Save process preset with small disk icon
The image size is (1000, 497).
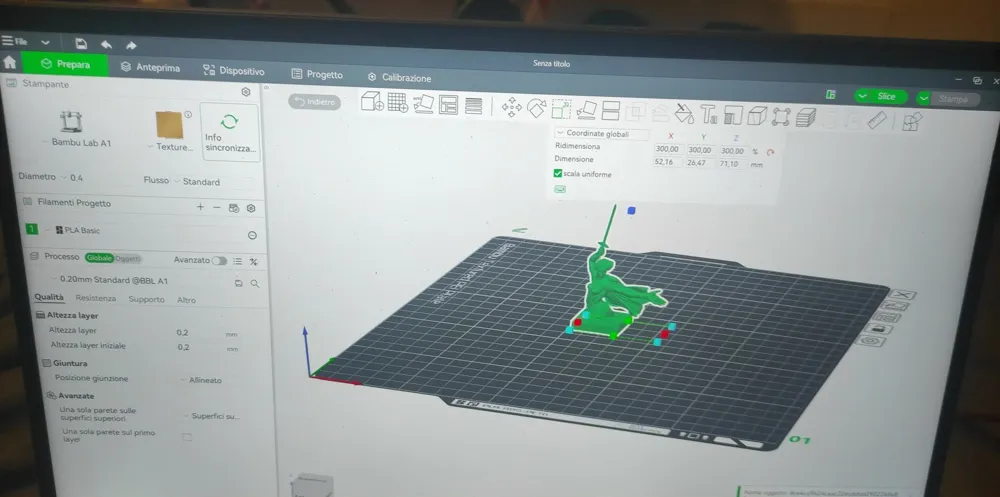239,283
